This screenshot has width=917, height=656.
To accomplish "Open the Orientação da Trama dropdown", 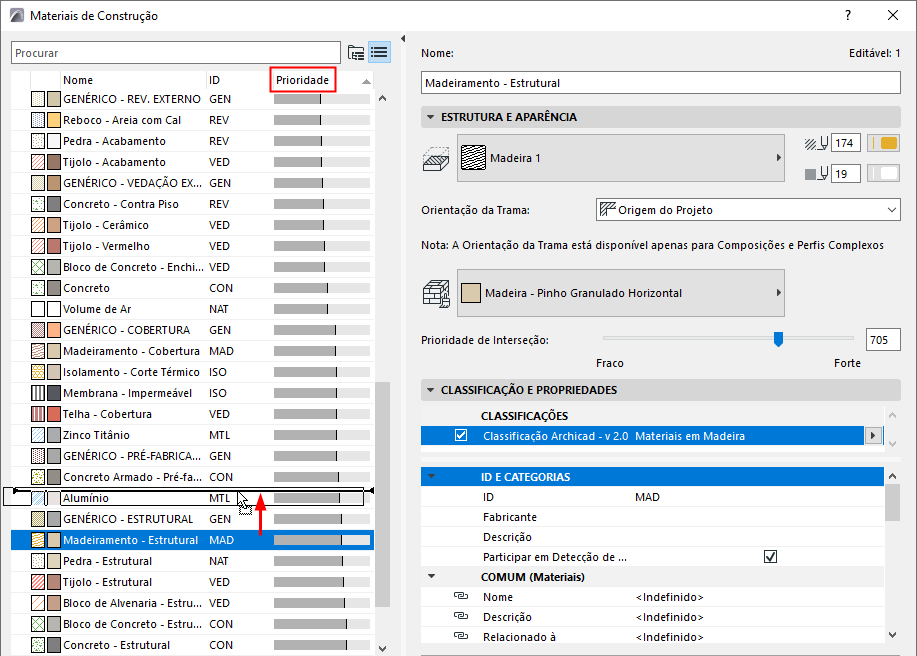I will (x=748, y=210).
